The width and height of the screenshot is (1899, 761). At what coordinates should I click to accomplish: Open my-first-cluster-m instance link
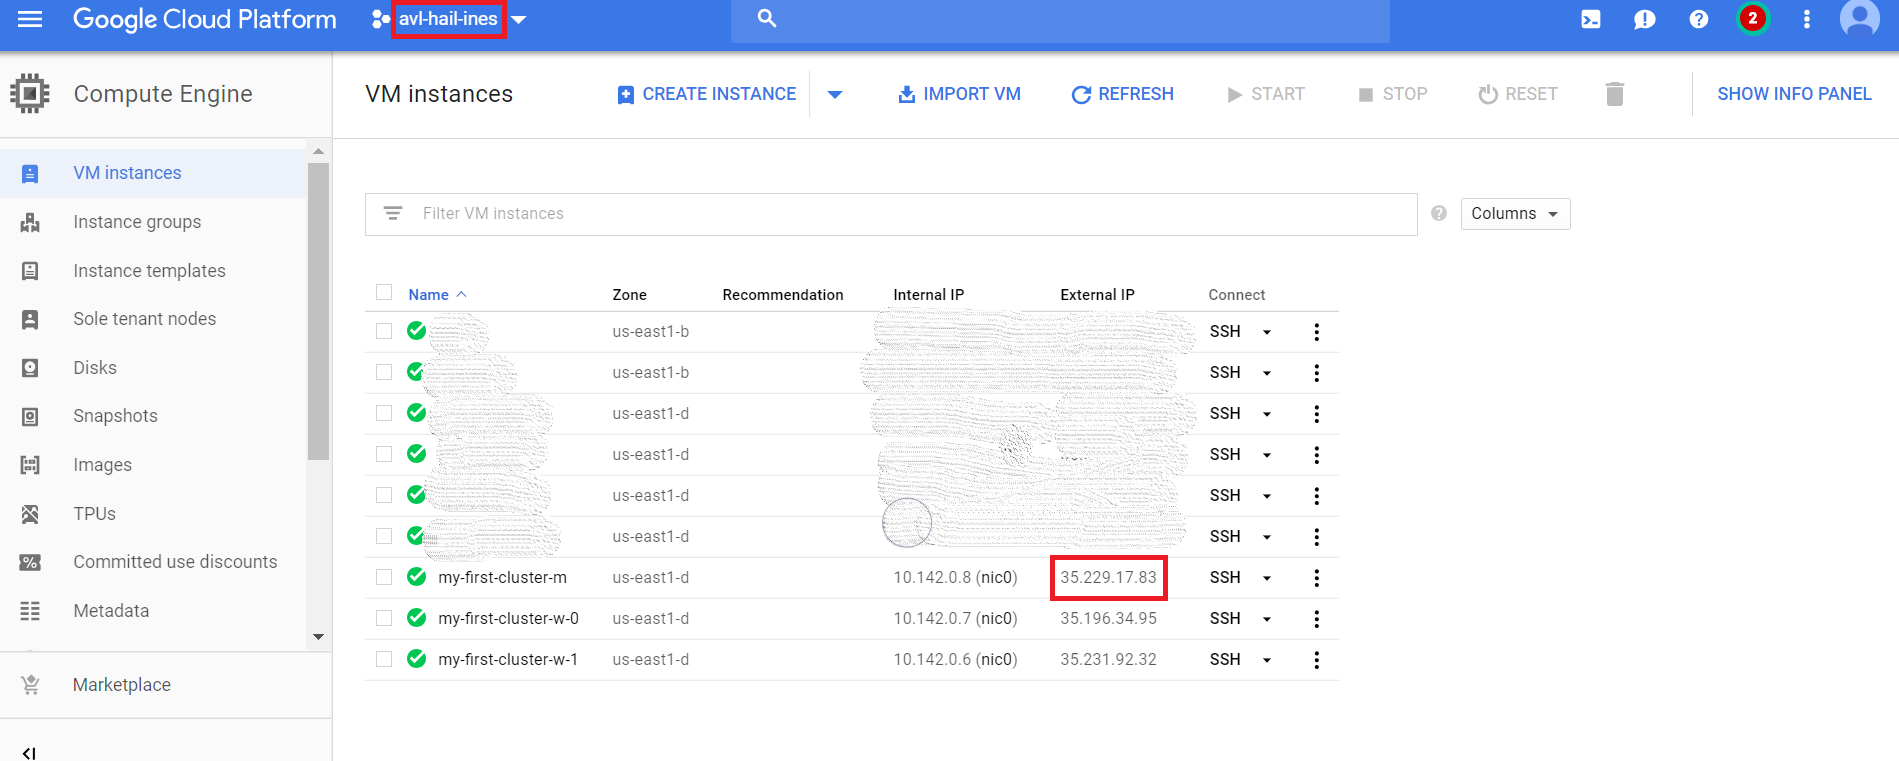coord(502,578)
